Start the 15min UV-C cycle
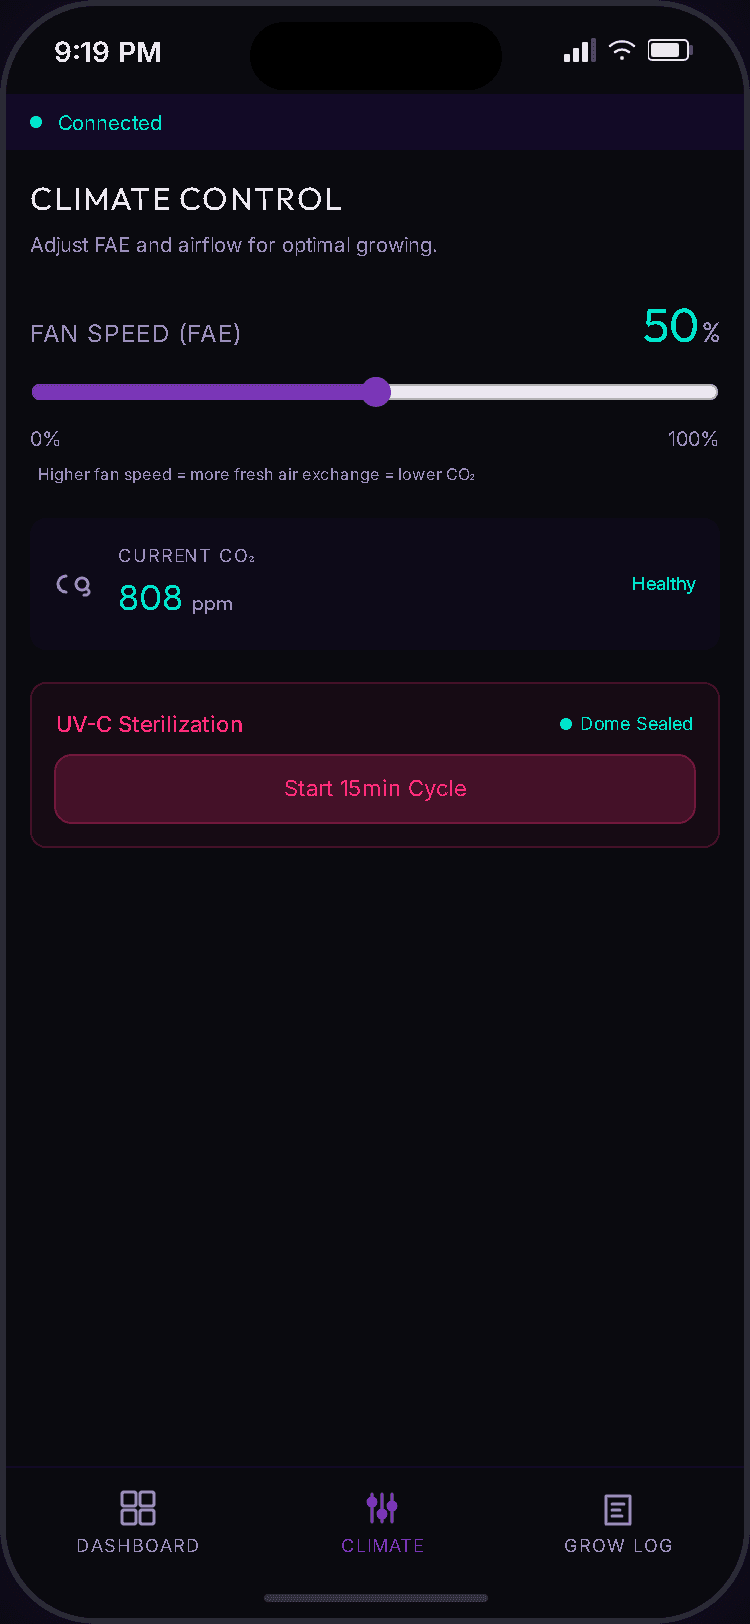Viewport: 750px width, 1624px height. tap(374, 789)
